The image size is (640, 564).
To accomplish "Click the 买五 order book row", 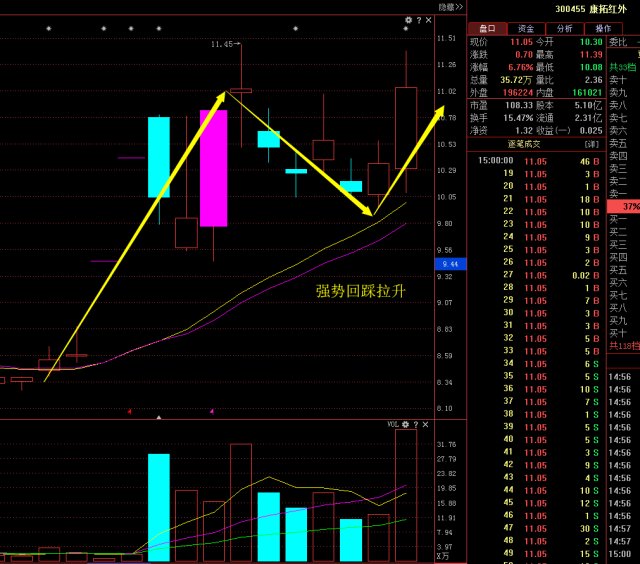I will point(618,270).
